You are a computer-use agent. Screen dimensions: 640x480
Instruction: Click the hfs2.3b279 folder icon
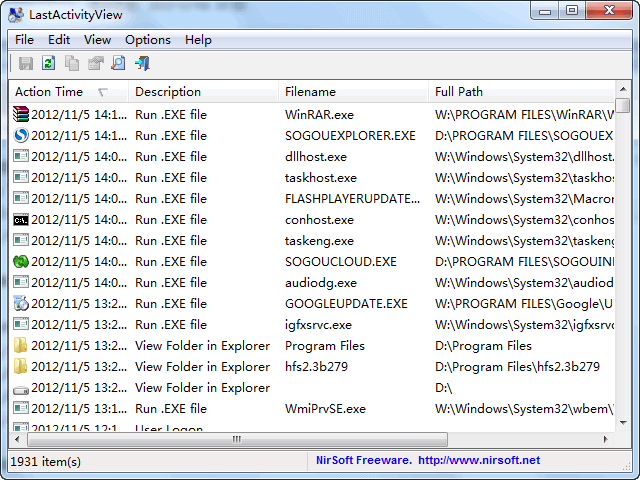20,366
